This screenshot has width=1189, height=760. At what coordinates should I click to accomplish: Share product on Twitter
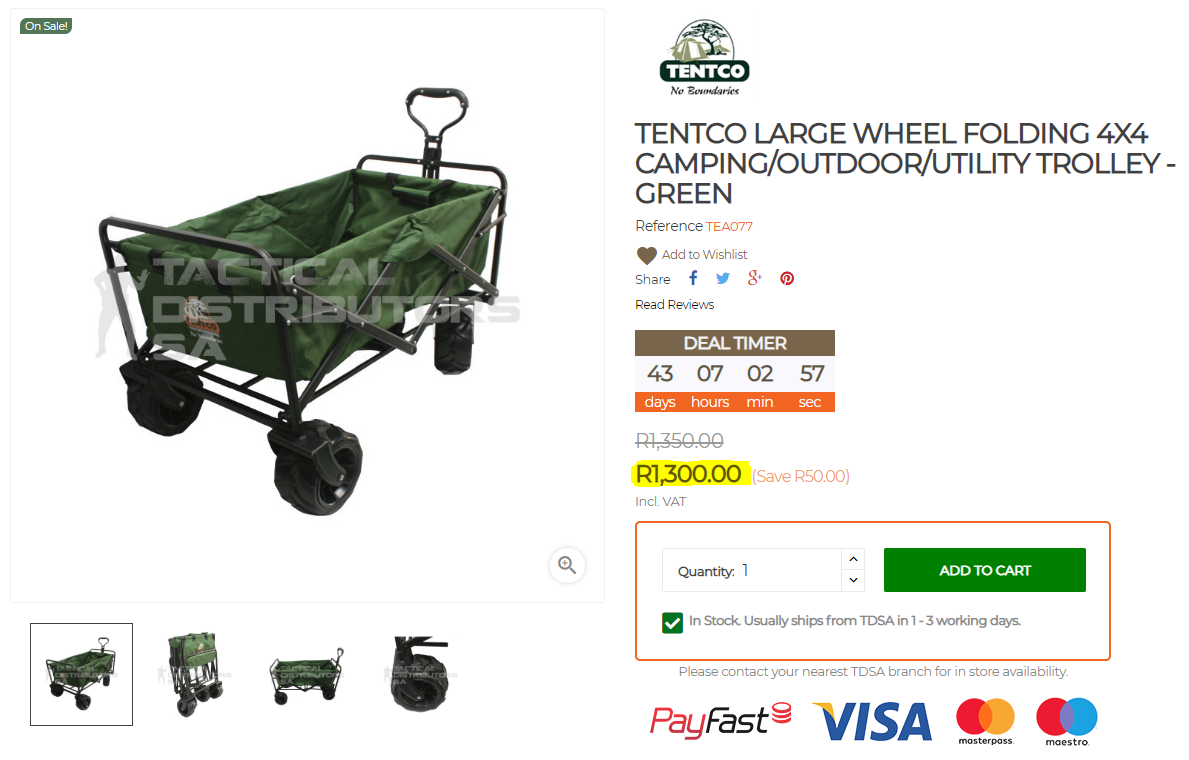pyautogui.click(x=723, y=278)
